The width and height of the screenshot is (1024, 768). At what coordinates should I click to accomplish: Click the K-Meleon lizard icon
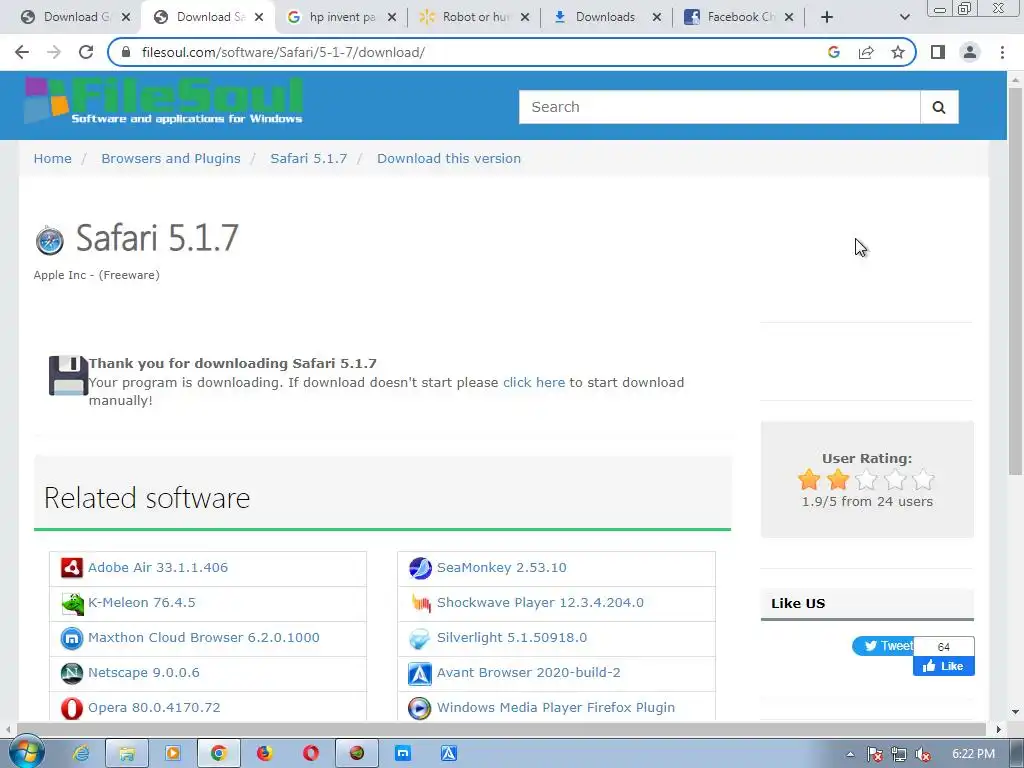coord(72,603)
